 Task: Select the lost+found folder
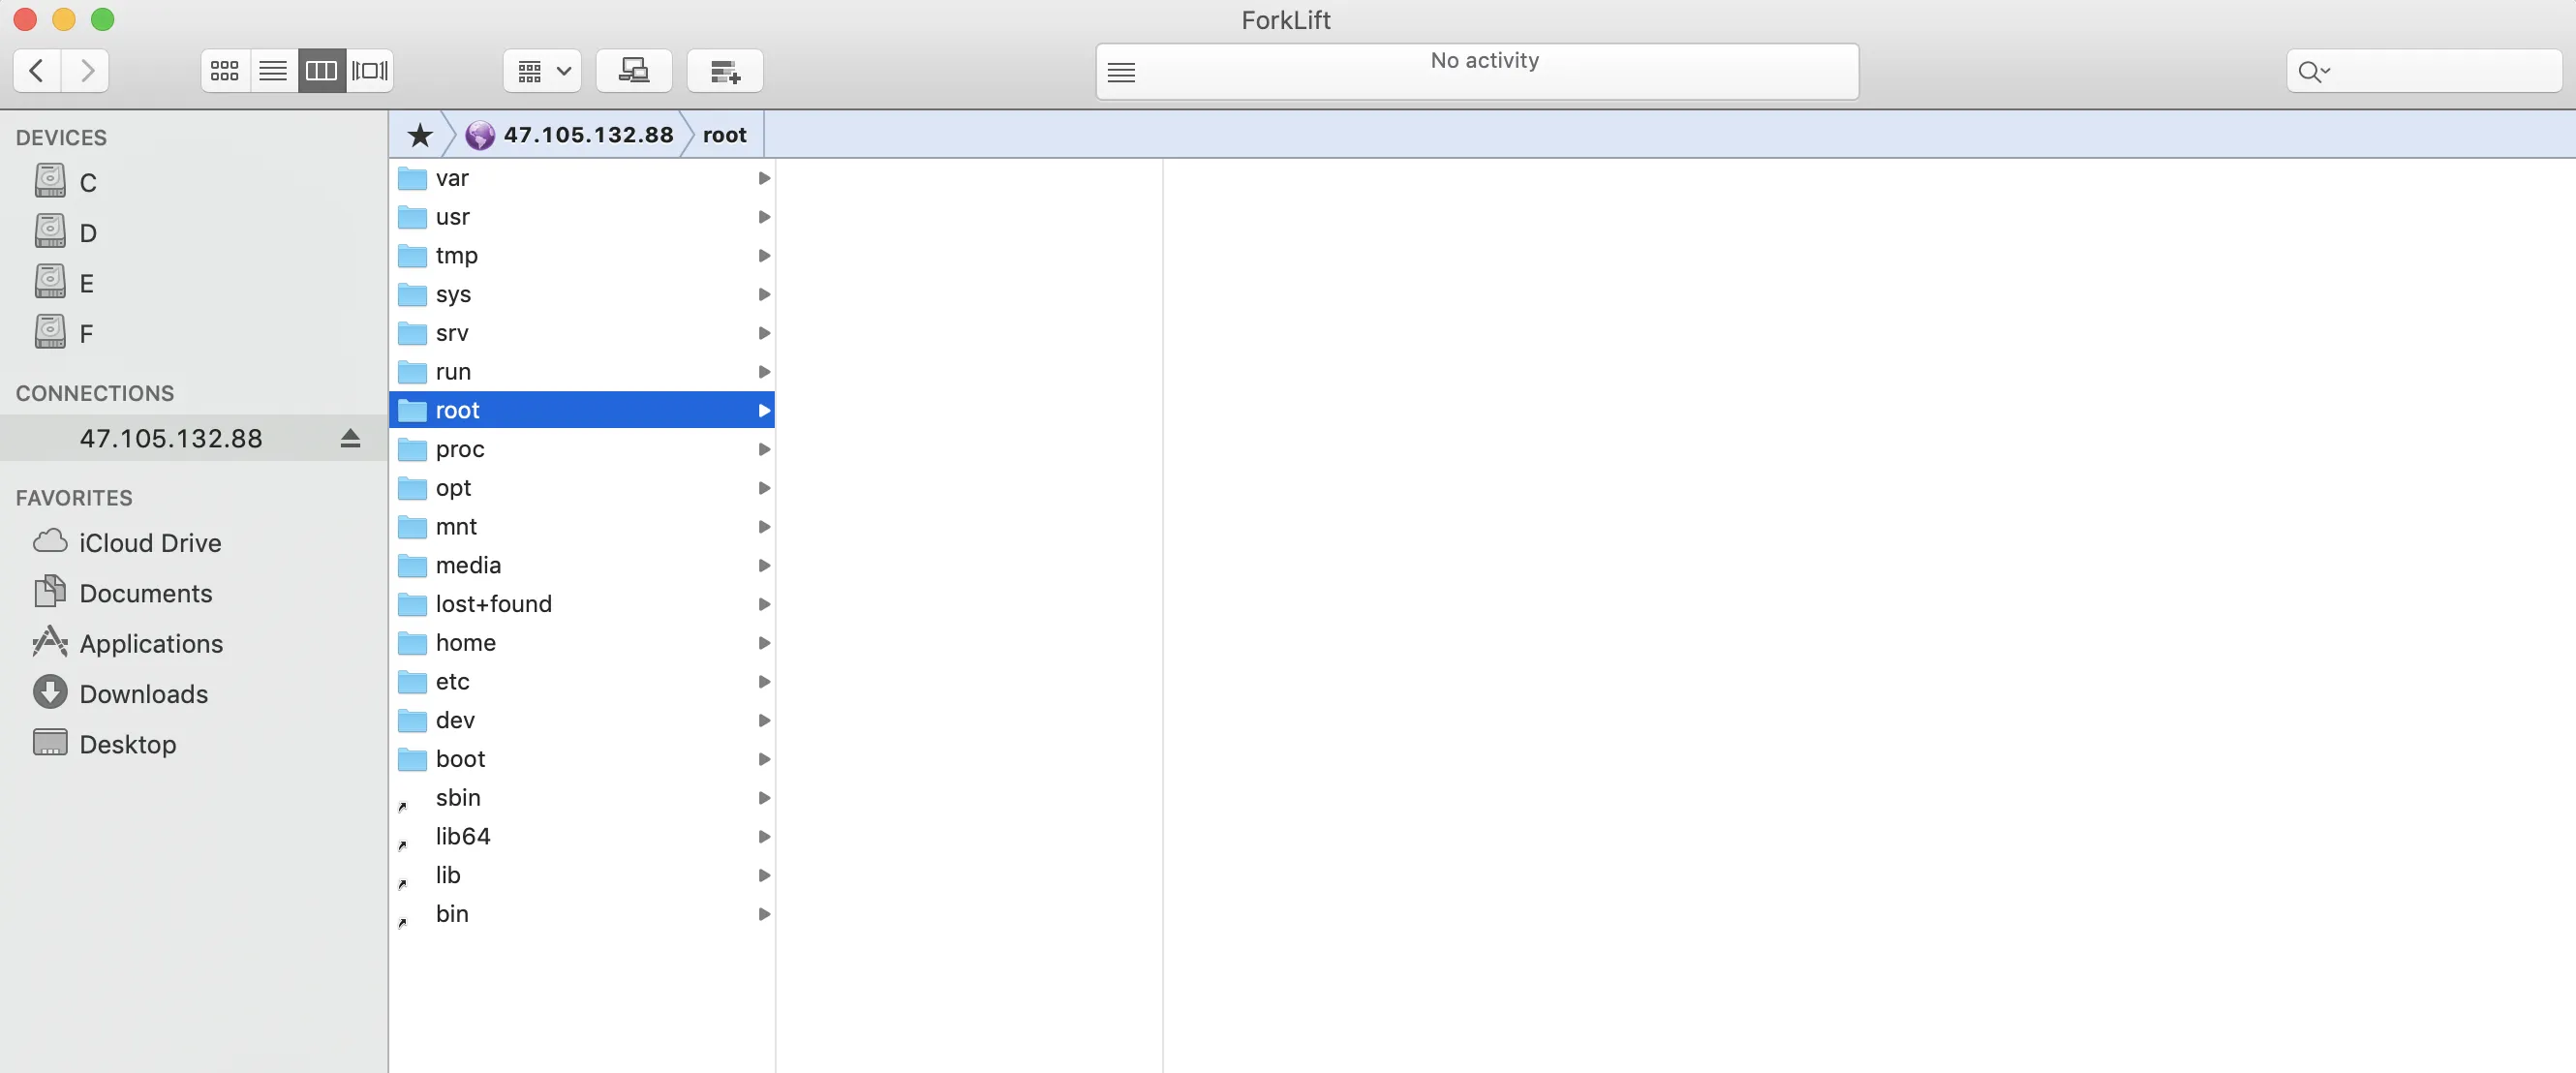point(582,604)
